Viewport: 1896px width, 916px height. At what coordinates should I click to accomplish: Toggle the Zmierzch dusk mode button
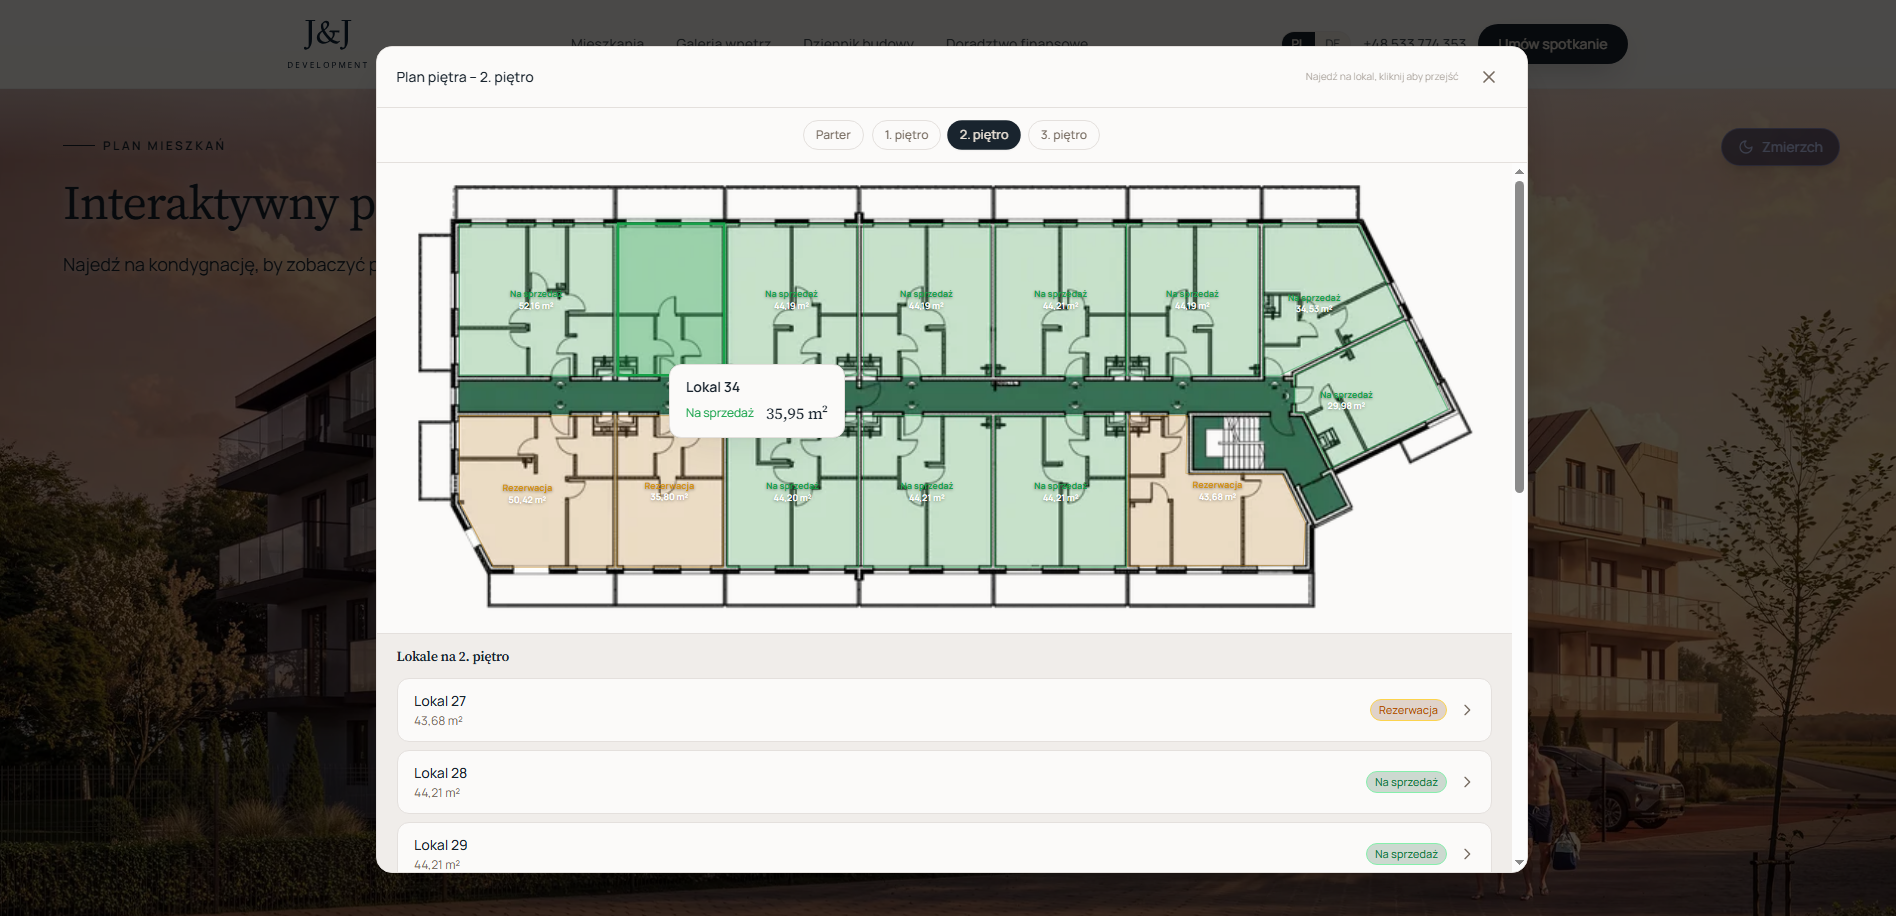(x=1780, y=147)
